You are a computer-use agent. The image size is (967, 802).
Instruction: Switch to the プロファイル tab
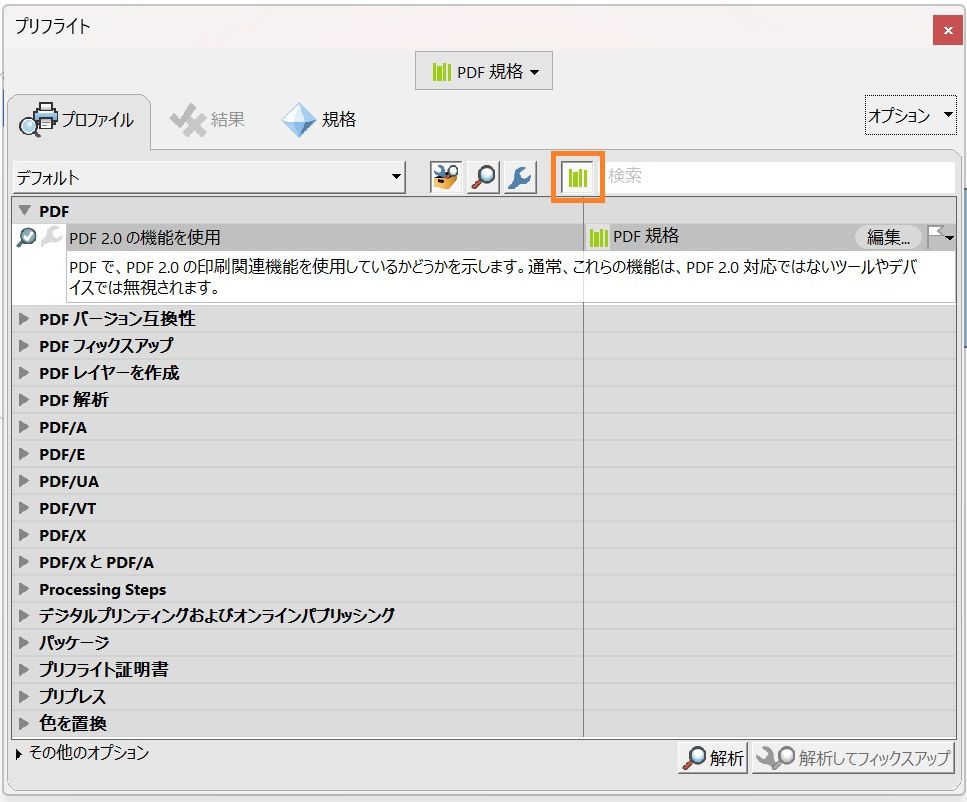78,120
